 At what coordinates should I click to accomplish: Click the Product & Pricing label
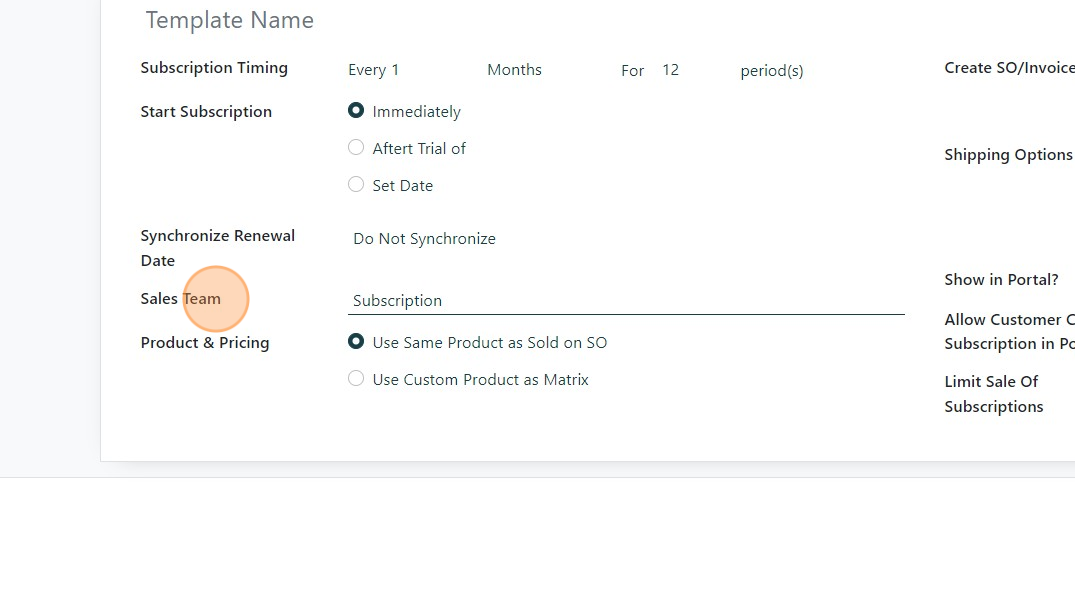point(205,343)
